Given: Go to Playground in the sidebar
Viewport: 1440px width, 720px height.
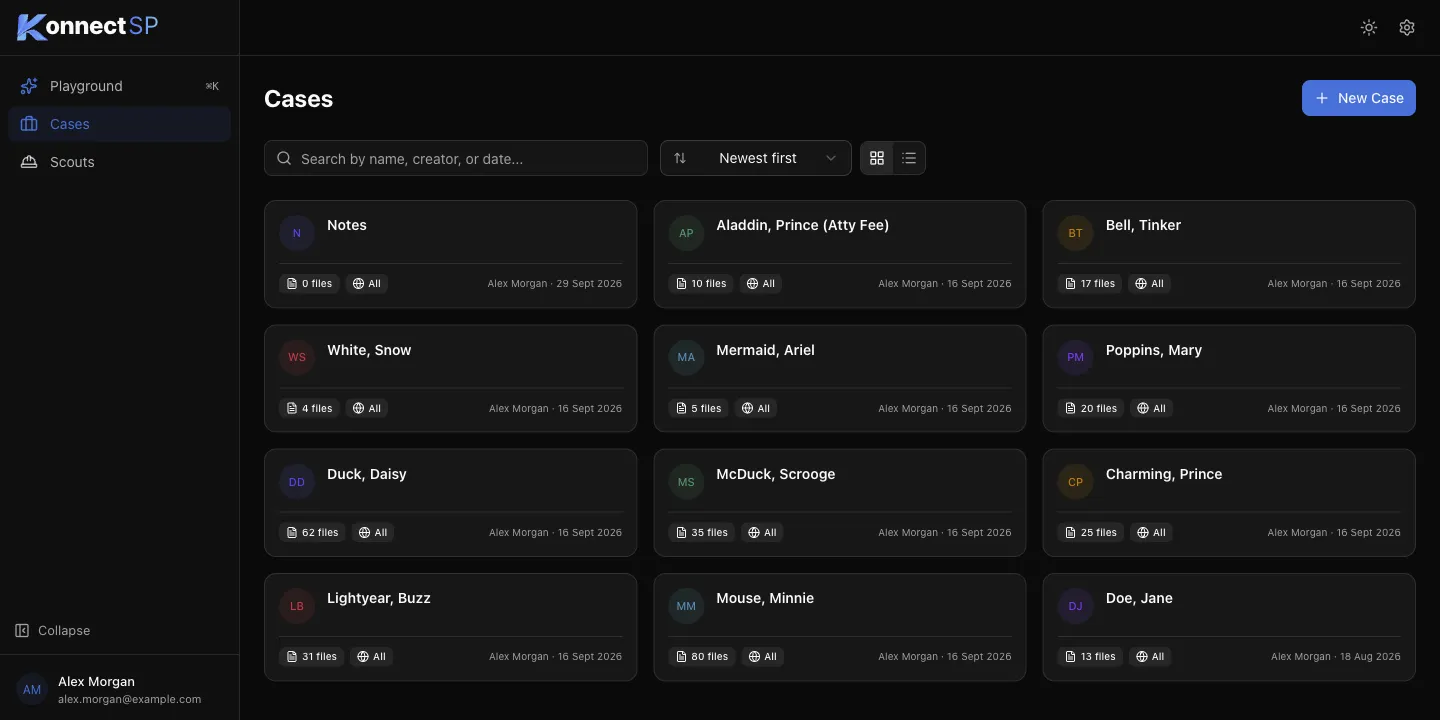Looking at the screenshot, I should [119, 86].
